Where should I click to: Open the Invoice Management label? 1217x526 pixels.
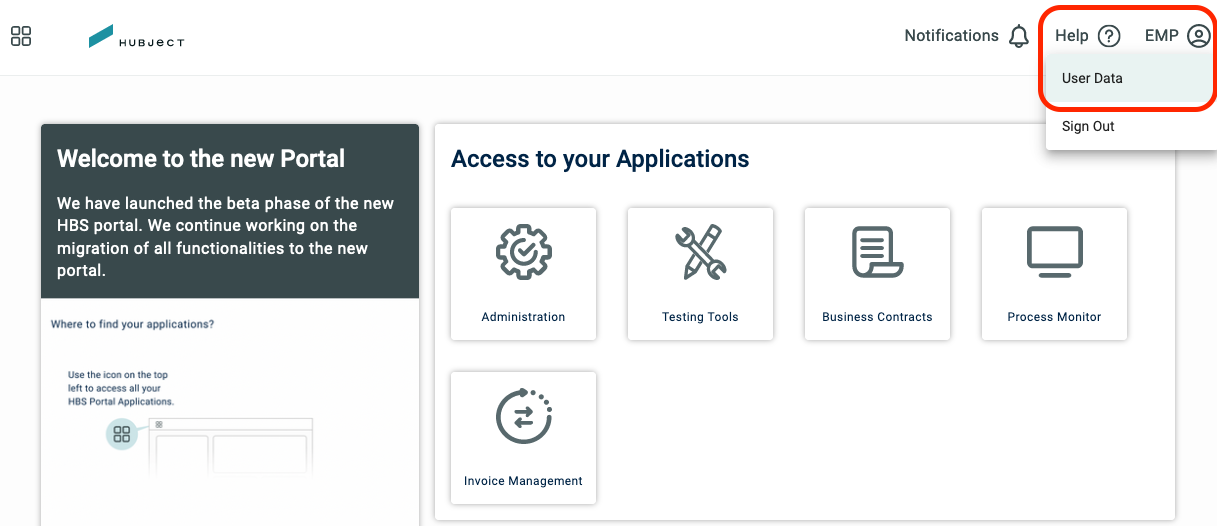tap(523, 481)
